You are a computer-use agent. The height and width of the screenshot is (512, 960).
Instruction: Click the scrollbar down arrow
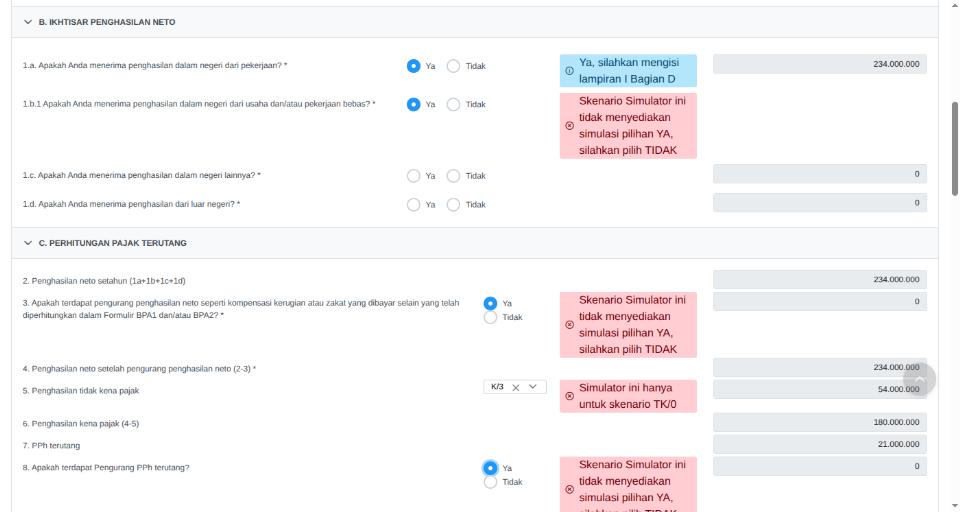coord(954,506)
